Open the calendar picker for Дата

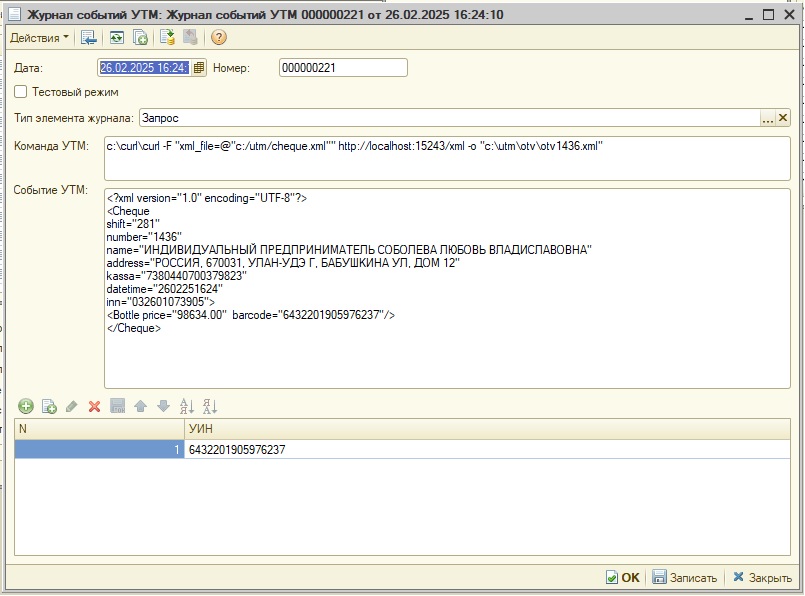point(199,68)
